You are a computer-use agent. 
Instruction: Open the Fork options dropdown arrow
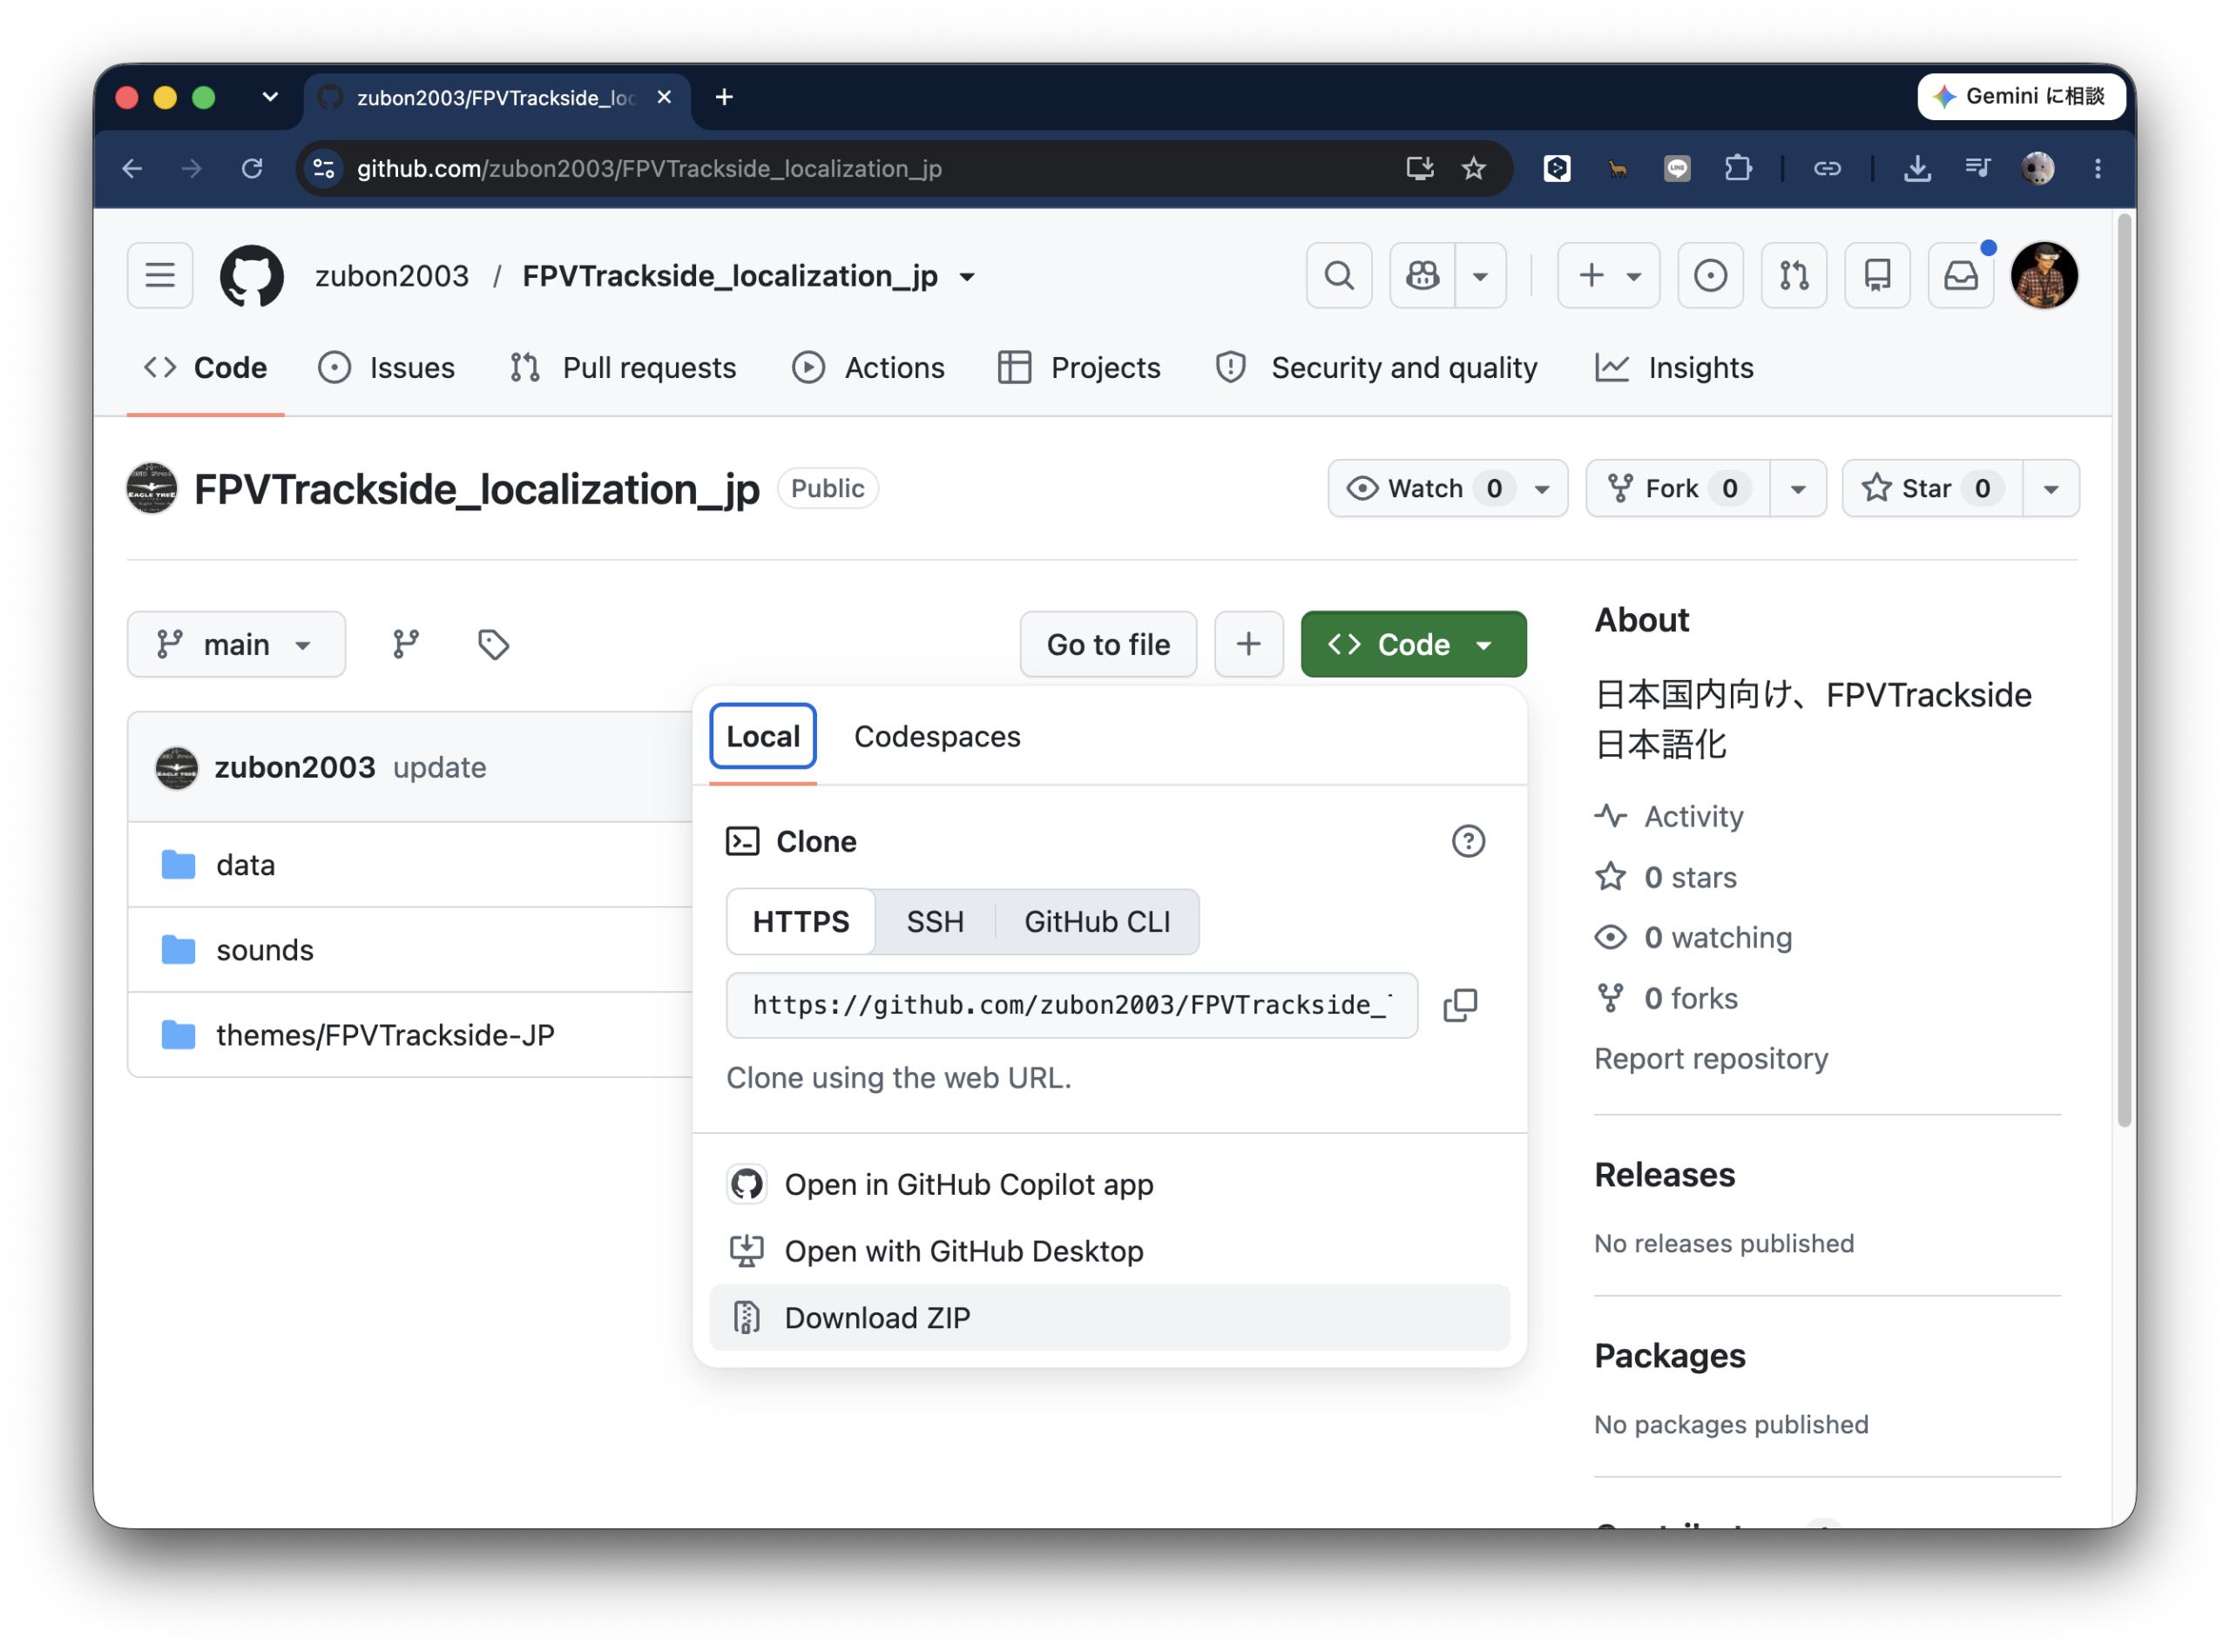[1797, 488]
